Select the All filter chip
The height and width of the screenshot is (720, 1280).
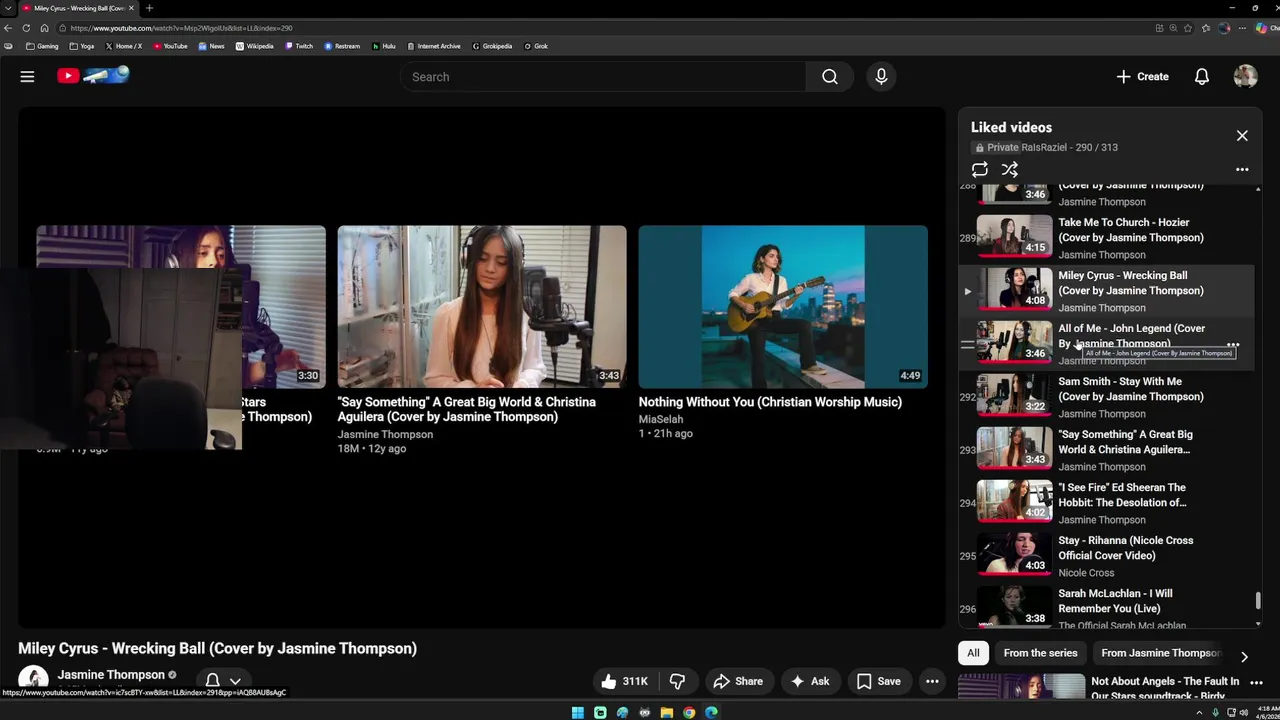(973, 653)
